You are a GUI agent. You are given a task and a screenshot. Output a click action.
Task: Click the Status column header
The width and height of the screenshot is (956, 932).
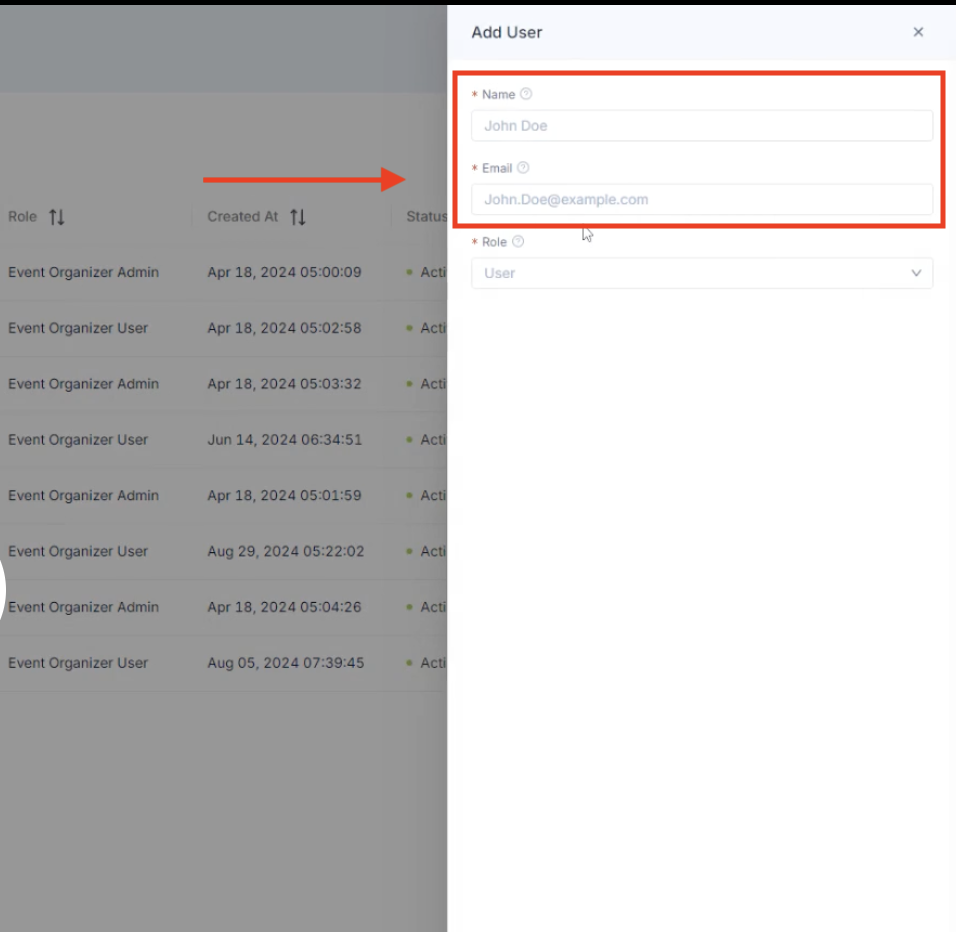pos(426,217)
